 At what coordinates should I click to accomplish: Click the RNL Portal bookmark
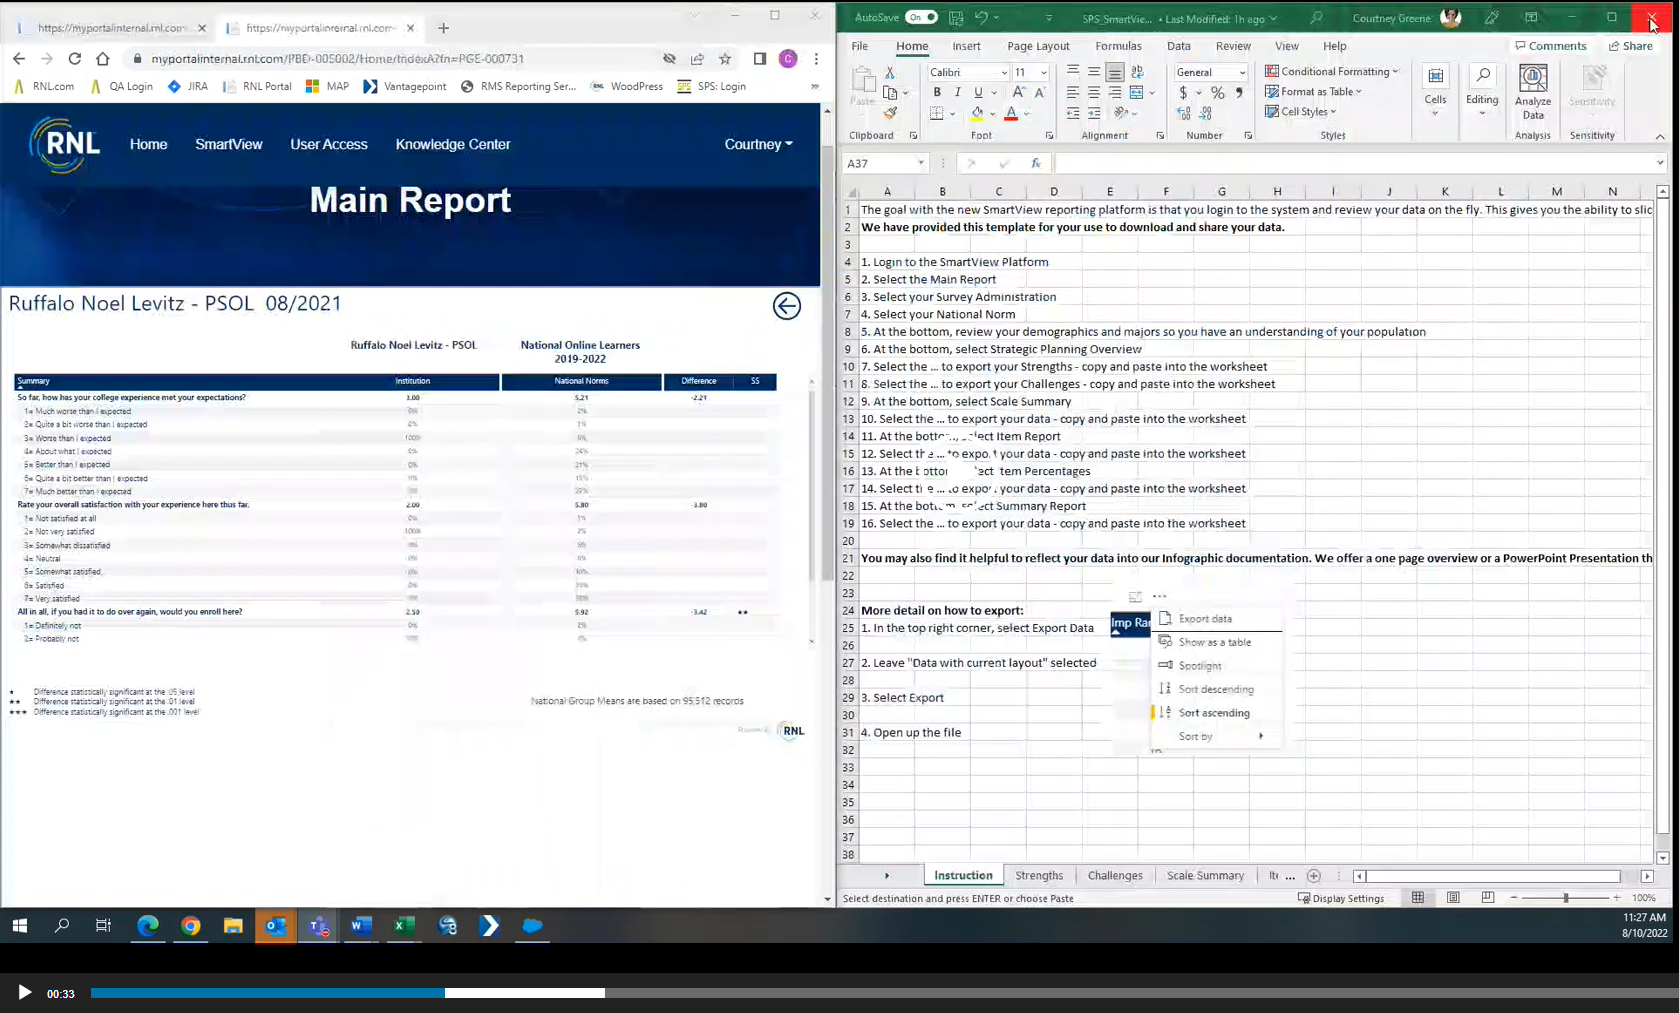point(257,86)
